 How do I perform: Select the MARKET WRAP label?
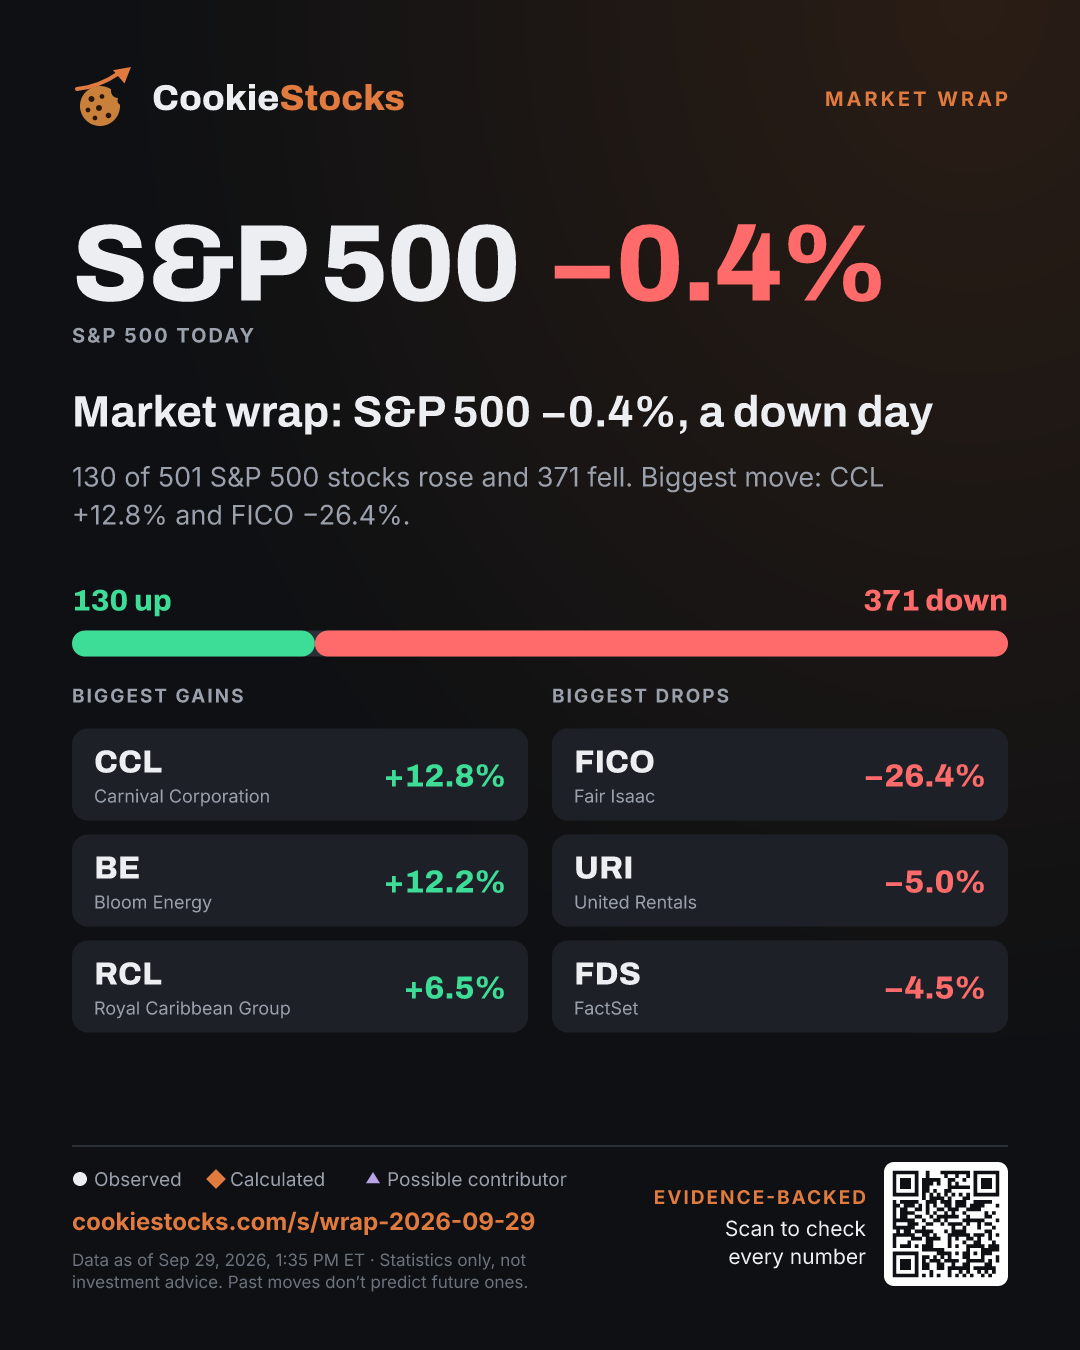(916, 99)
